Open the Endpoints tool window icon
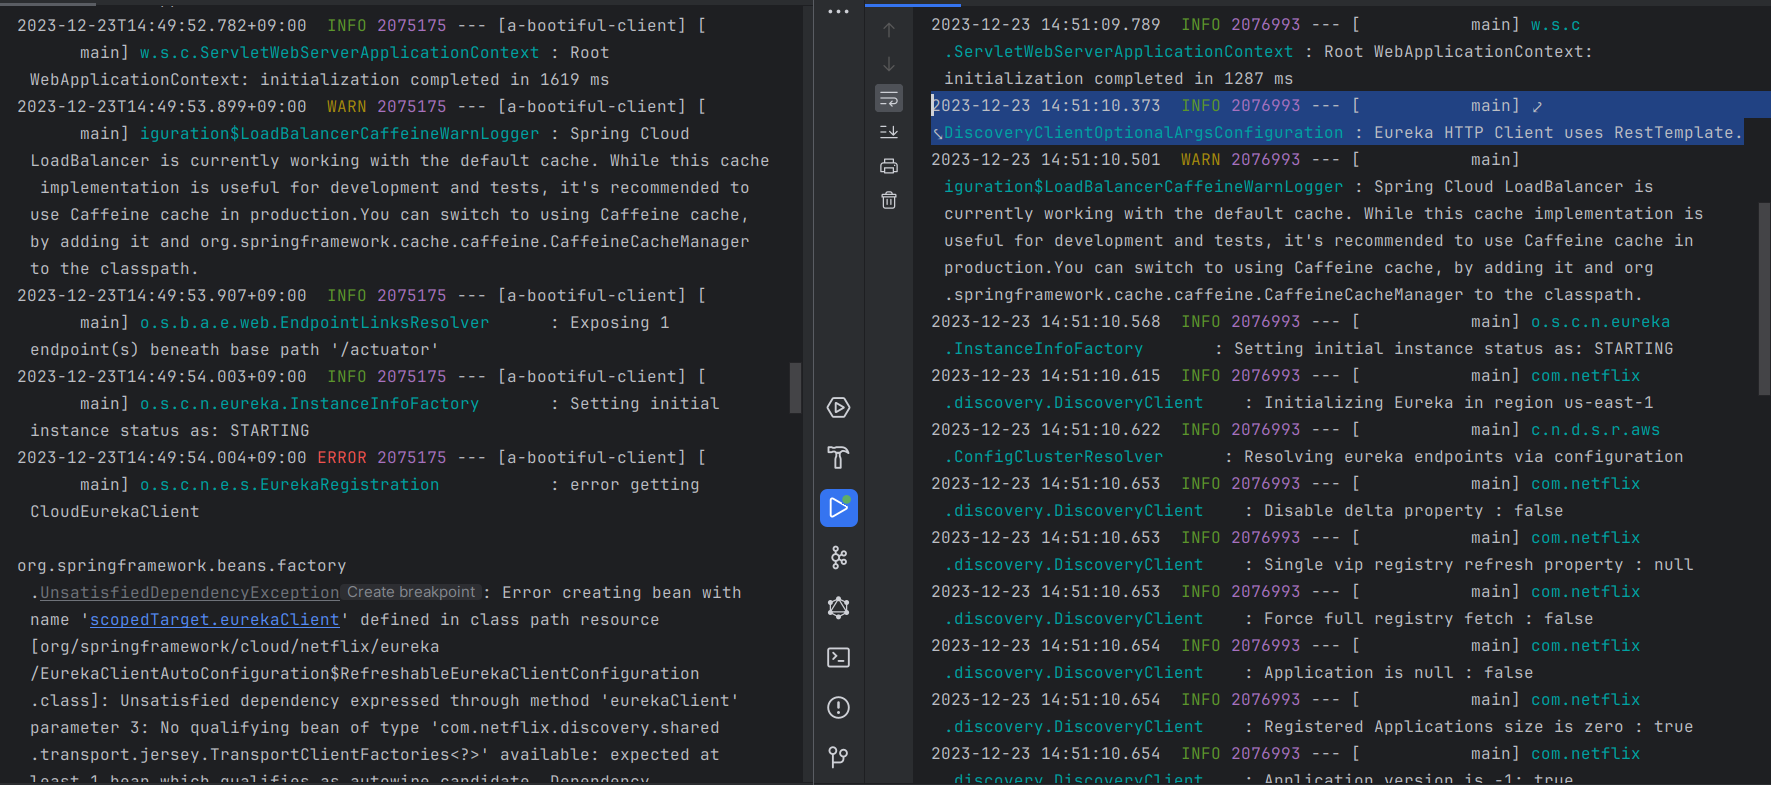Screen dimensions: 1771x785 pyautogui.click(x=839, y=557)
